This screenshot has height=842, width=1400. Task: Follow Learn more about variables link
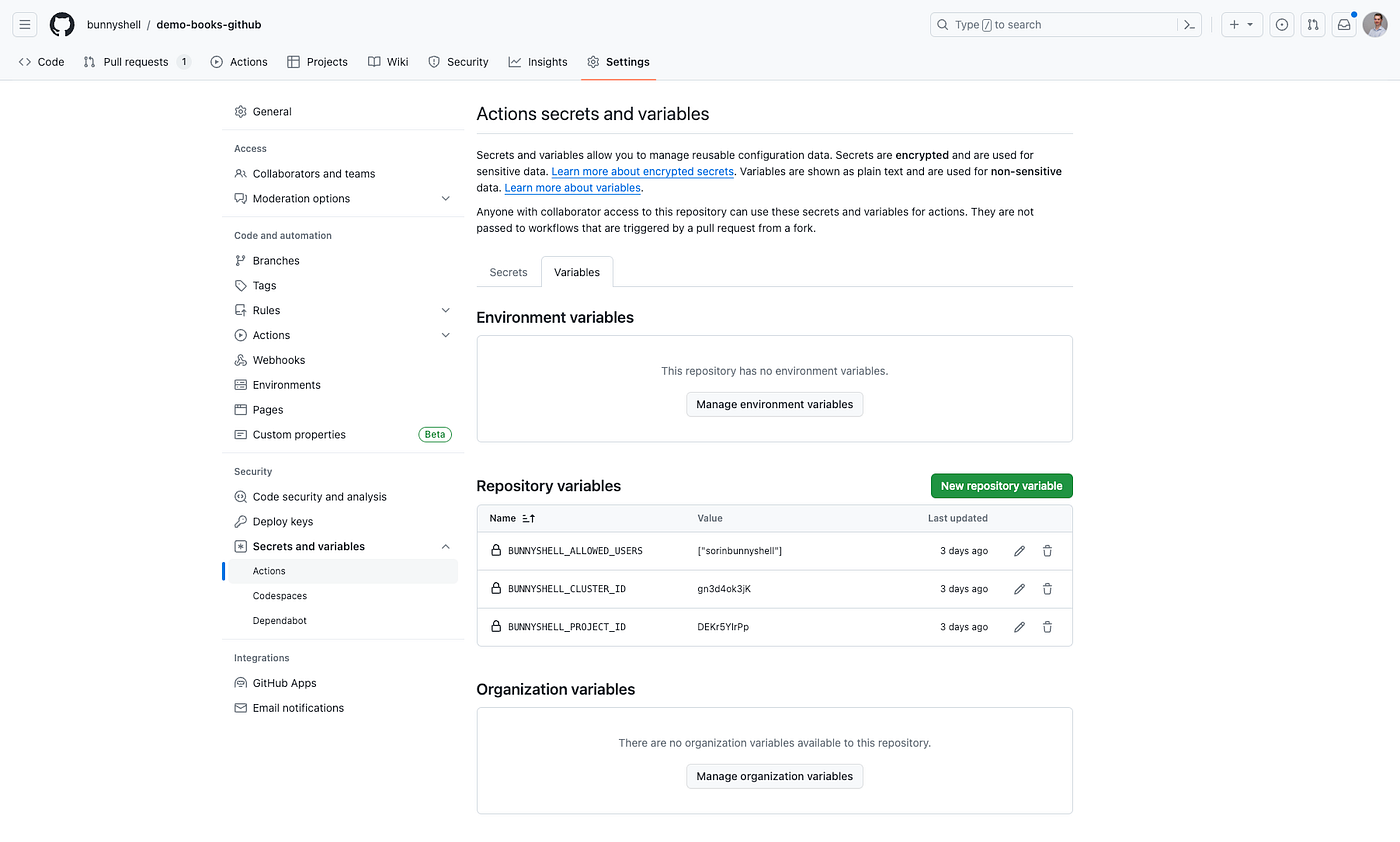[573, 188]
